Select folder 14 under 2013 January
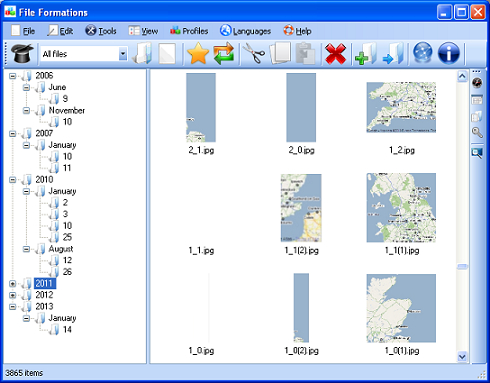This screenshot has height=383, width=490. [x=67, y=330]
